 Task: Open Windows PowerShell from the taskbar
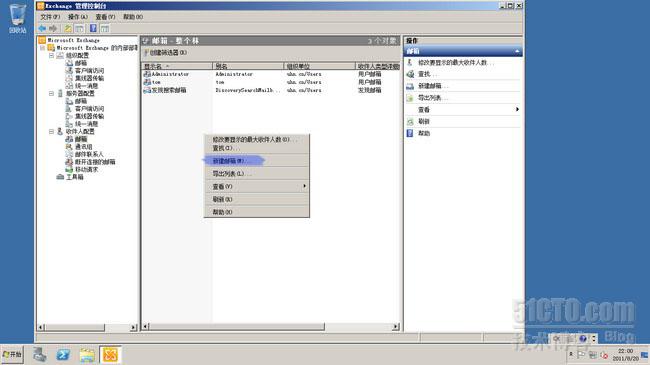[63, 355]
